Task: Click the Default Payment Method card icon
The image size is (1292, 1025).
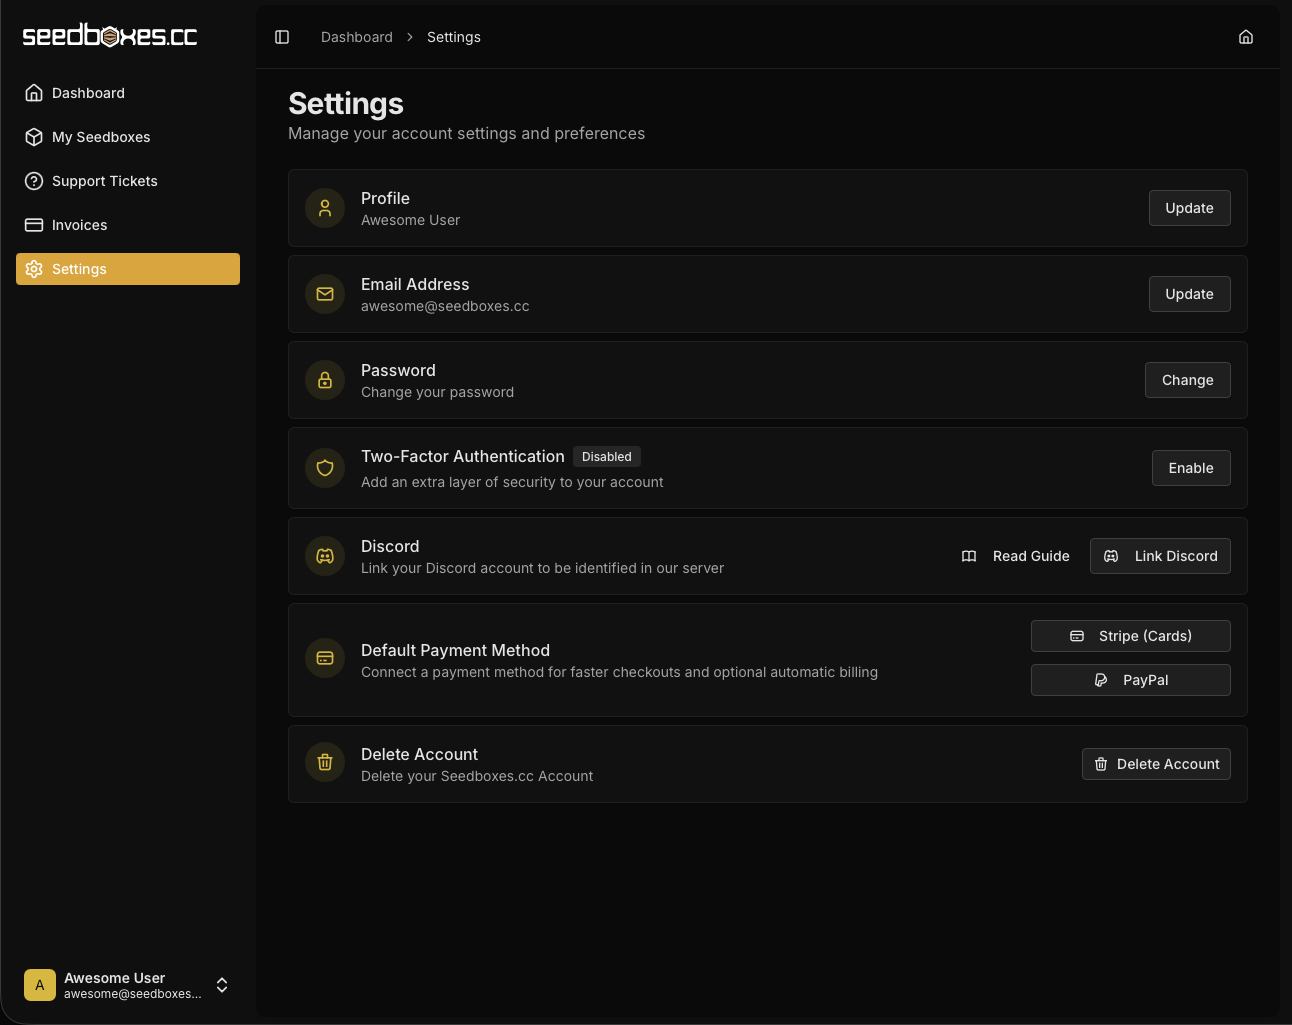Action: tap(324, 658)
